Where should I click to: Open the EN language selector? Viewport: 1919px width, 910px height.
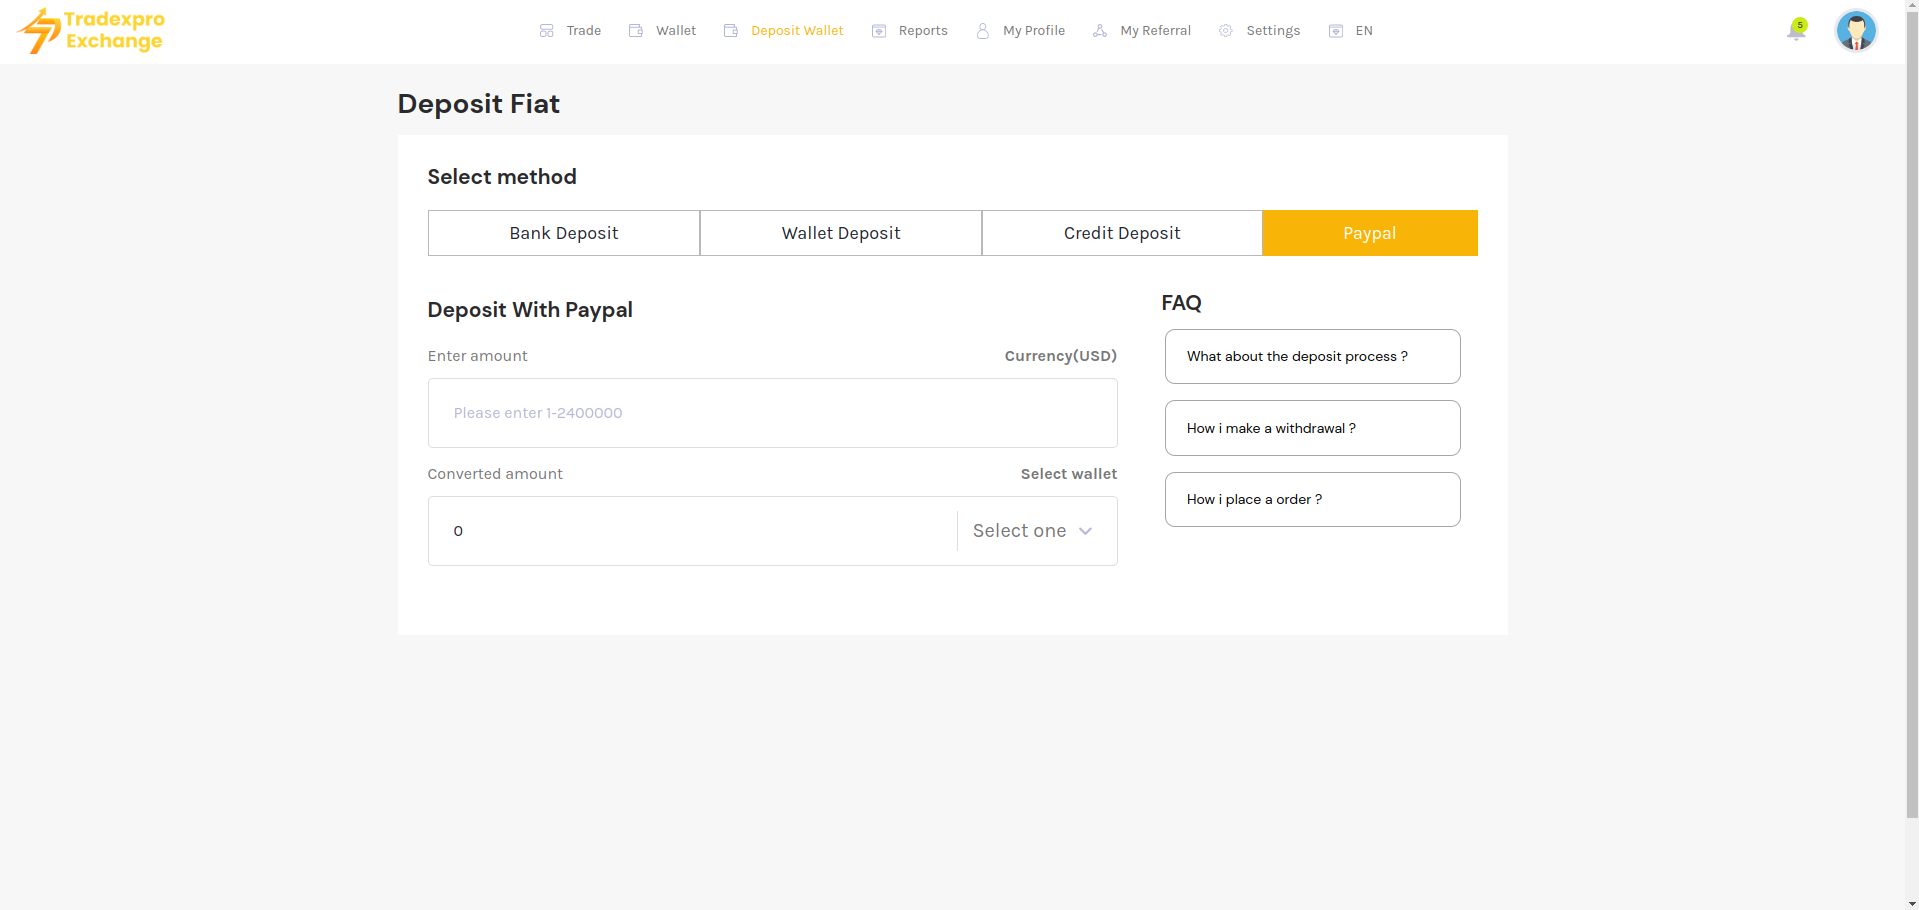click(x=1351, y=31)
